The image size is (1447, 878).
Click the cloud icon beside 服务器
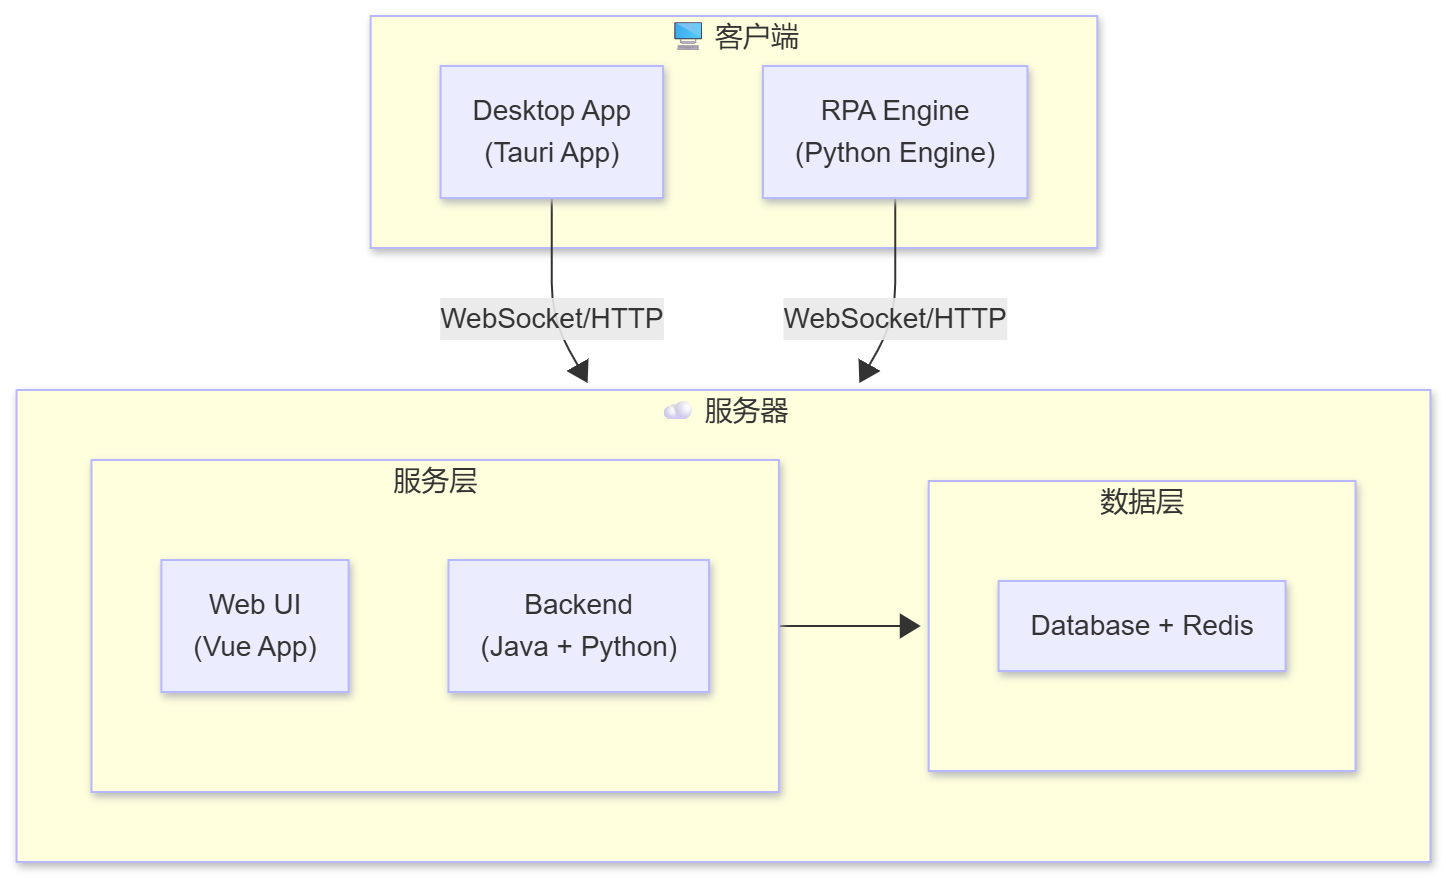click(678, 411)
